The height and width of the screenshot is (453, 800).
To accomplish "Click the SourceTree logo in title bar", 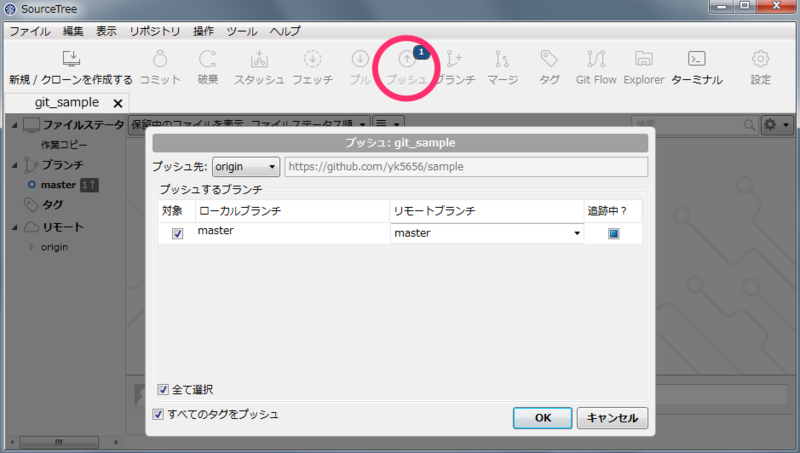I will 10,9.
